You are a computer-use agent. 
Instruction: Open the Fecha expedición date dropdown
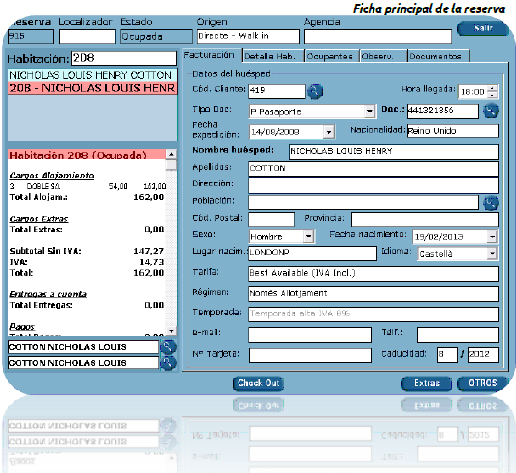(x=329, y=132)
